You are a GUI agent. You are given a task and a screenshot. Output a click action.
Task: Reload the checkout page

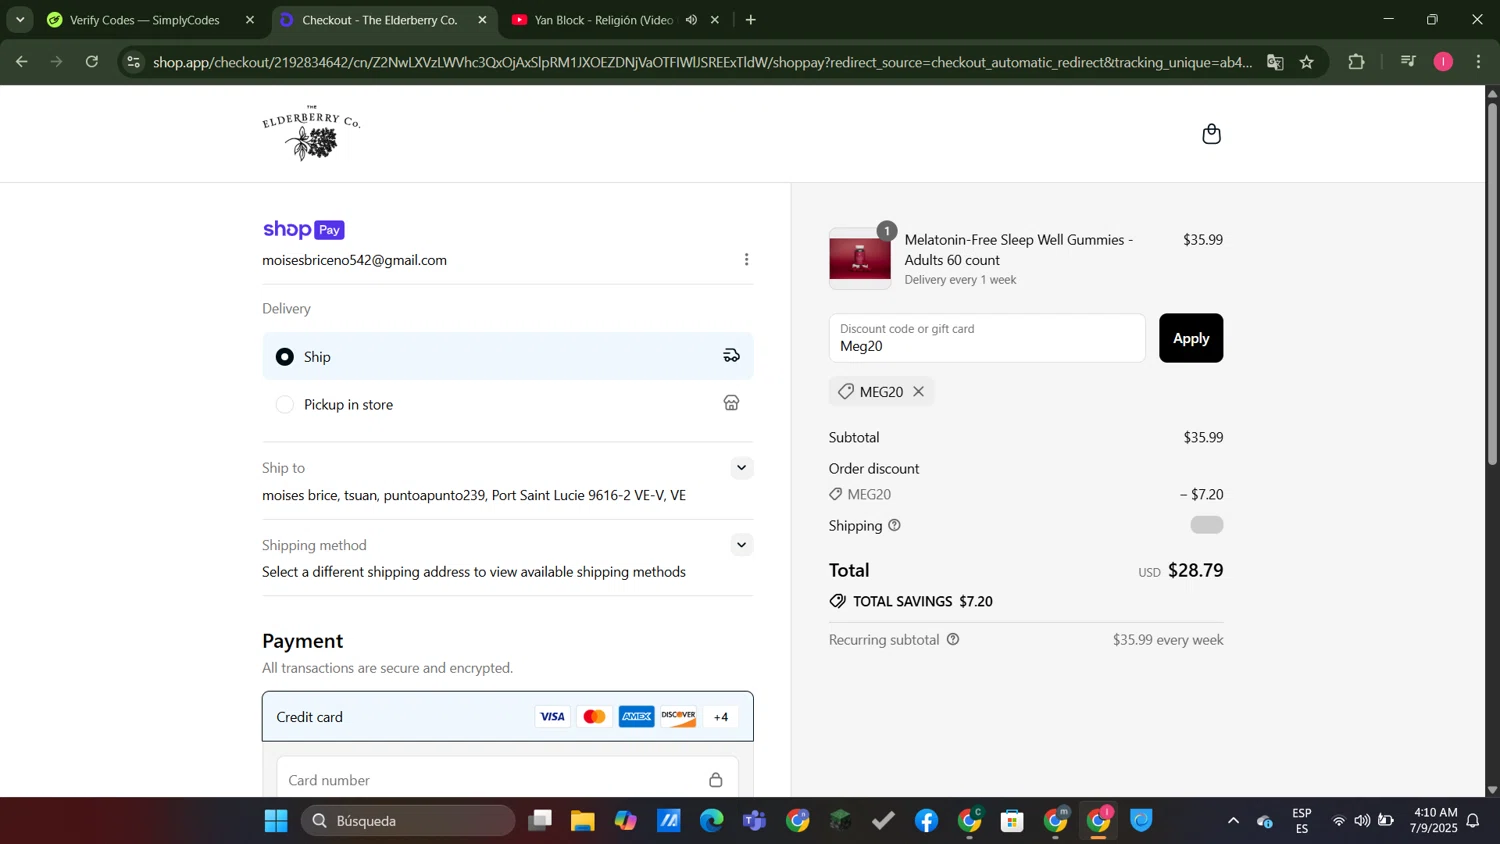92,62
